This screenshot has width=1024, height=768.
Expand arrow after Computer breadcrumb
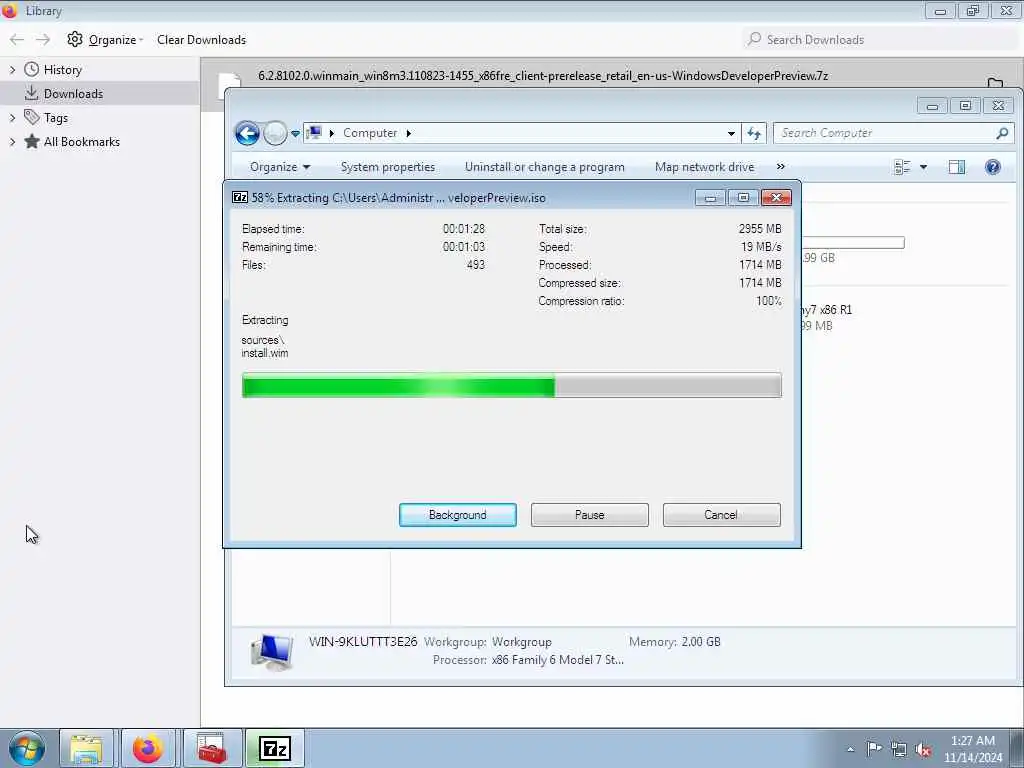[x=409, y=133]
